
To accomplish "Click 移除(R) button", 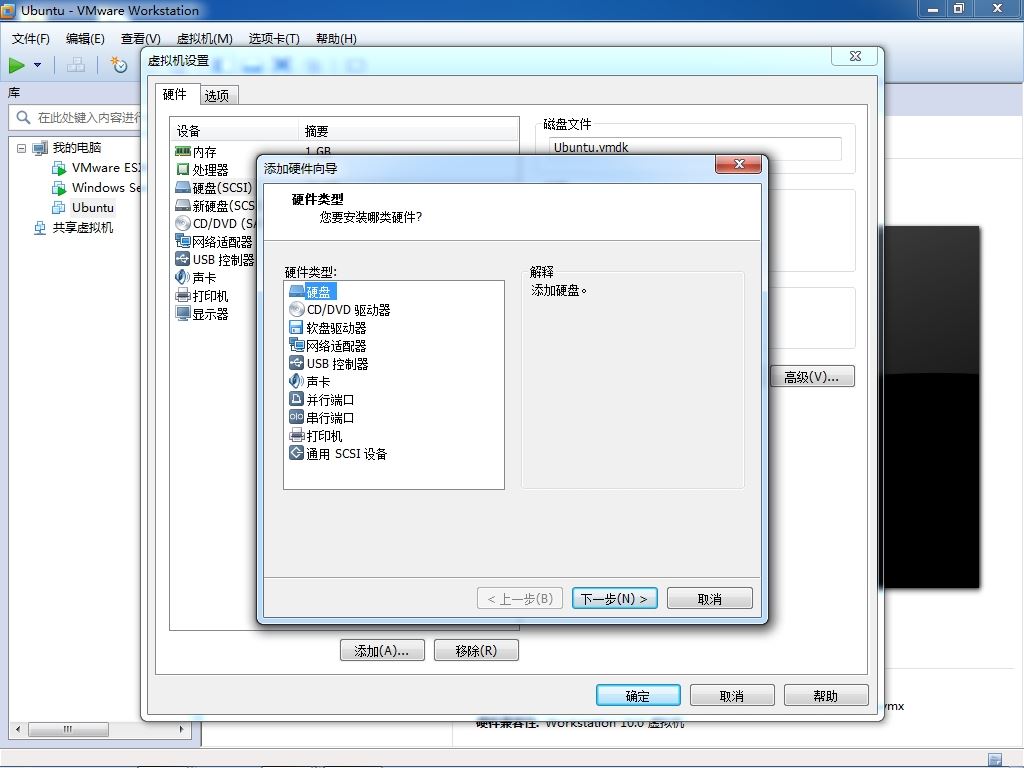I will click(476, 650).
